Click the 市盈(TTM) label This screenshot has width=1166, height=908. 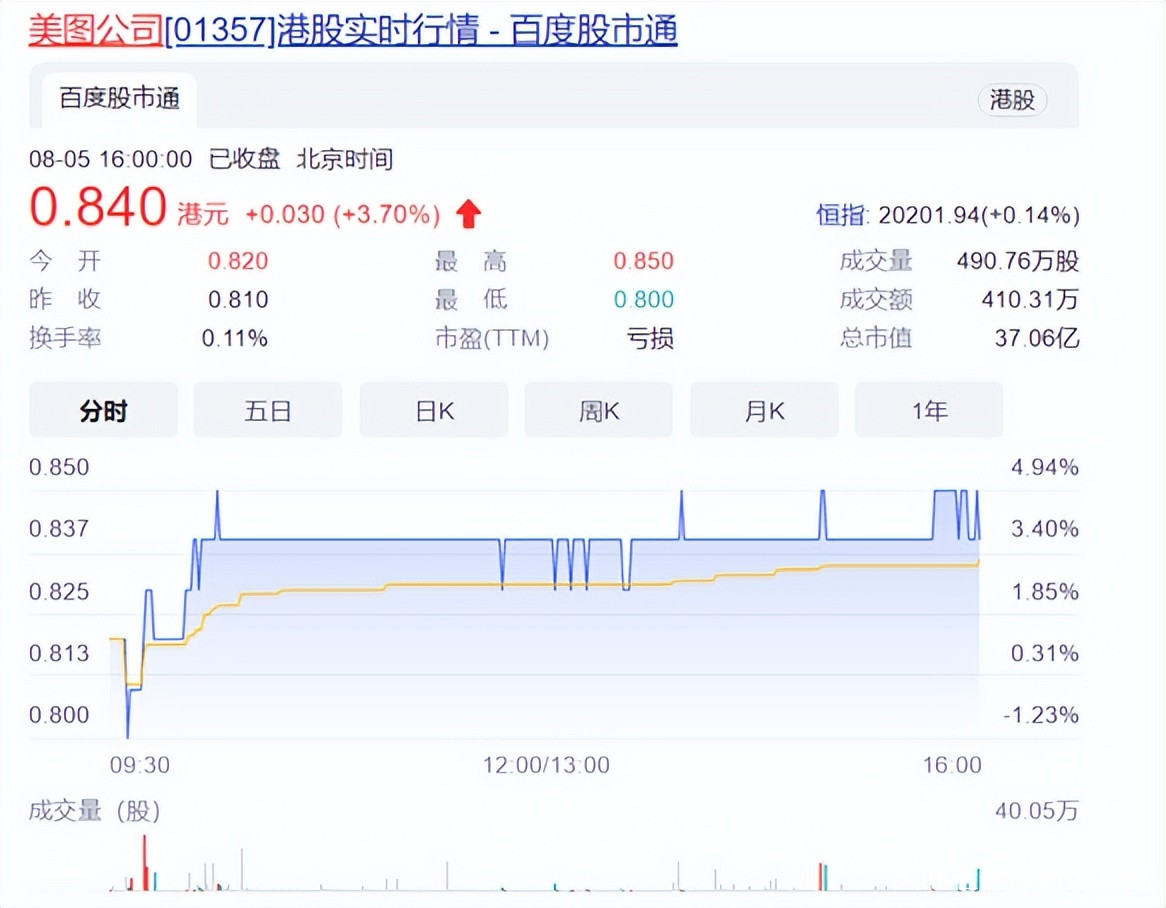coord(492,338)
